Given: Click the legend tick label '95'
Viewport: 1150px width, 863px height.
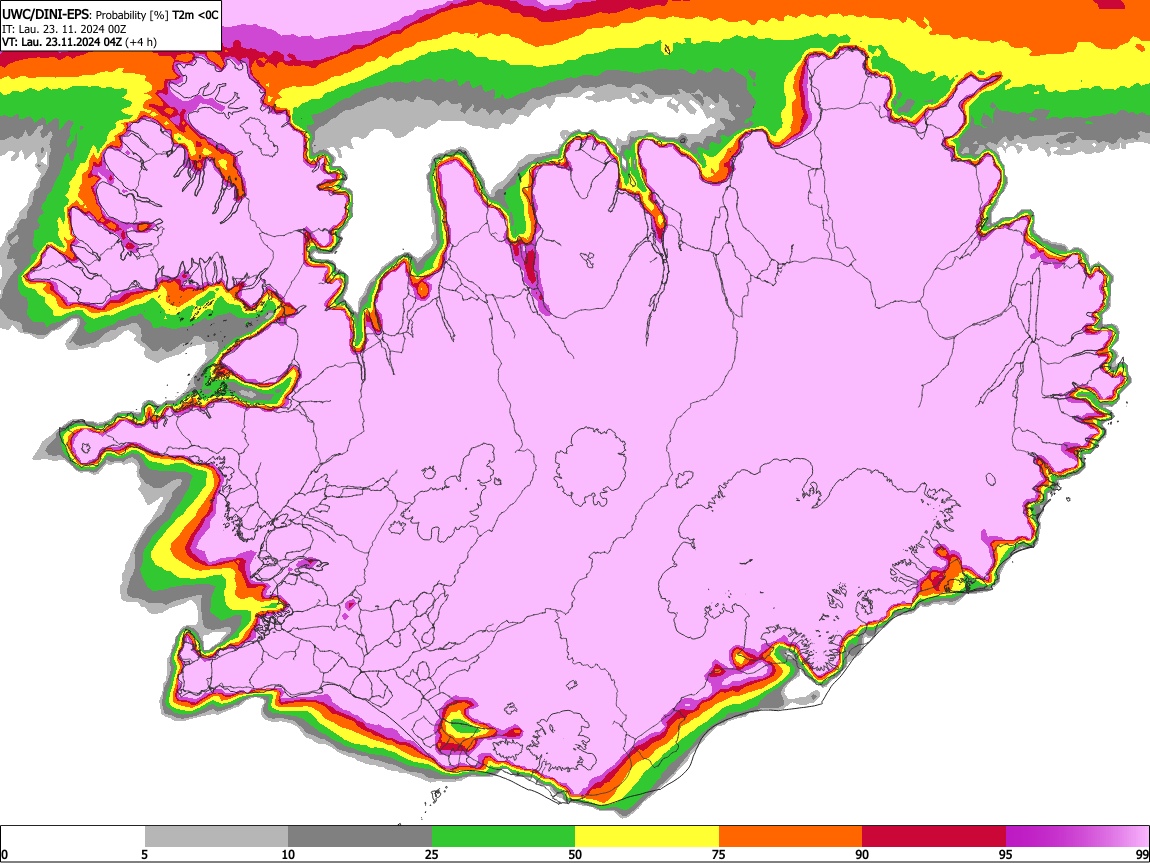Looking at the screenshot, I should (1006, 854).
